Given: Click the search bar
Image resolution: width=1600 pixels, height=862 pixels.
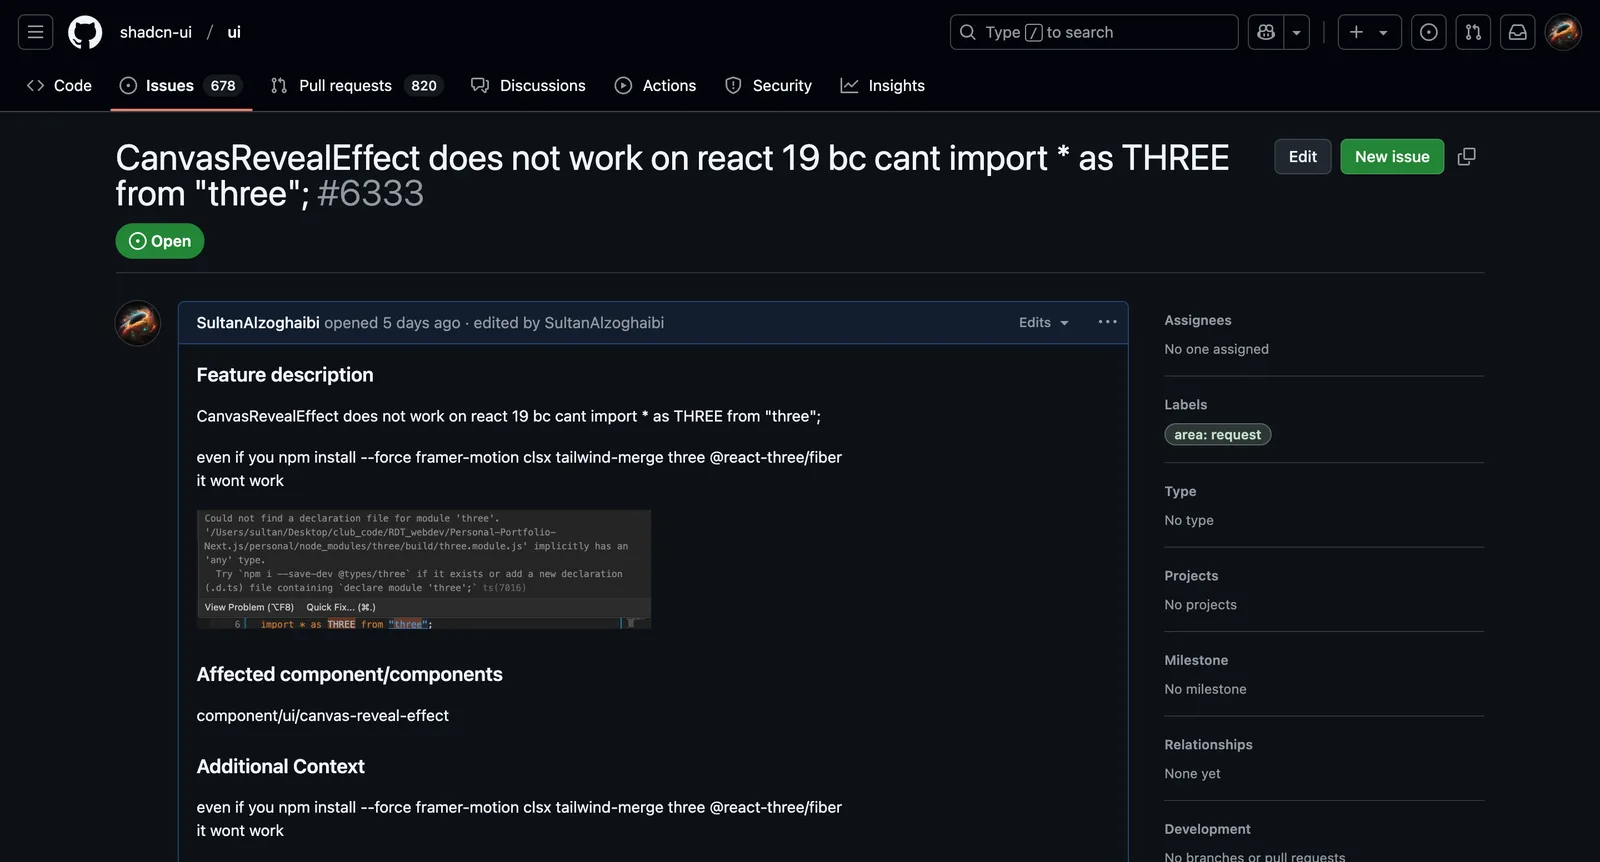Looking at the screenshot, I should 1094,32.
